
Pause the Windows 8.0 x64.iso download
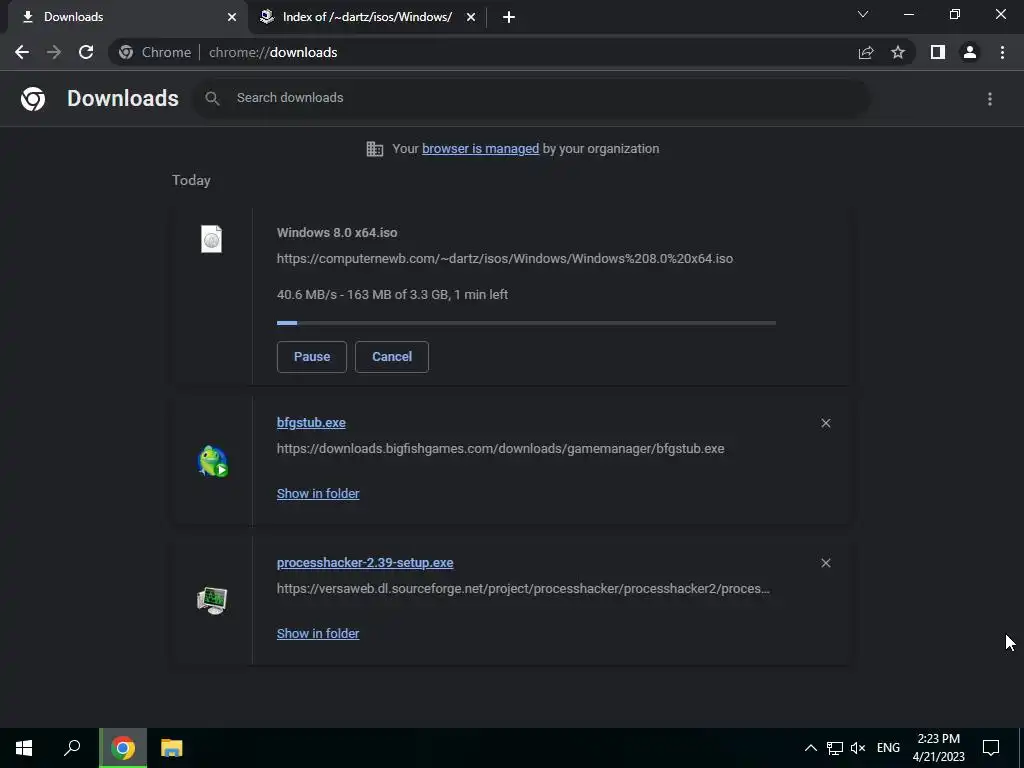tap(312, 357)
